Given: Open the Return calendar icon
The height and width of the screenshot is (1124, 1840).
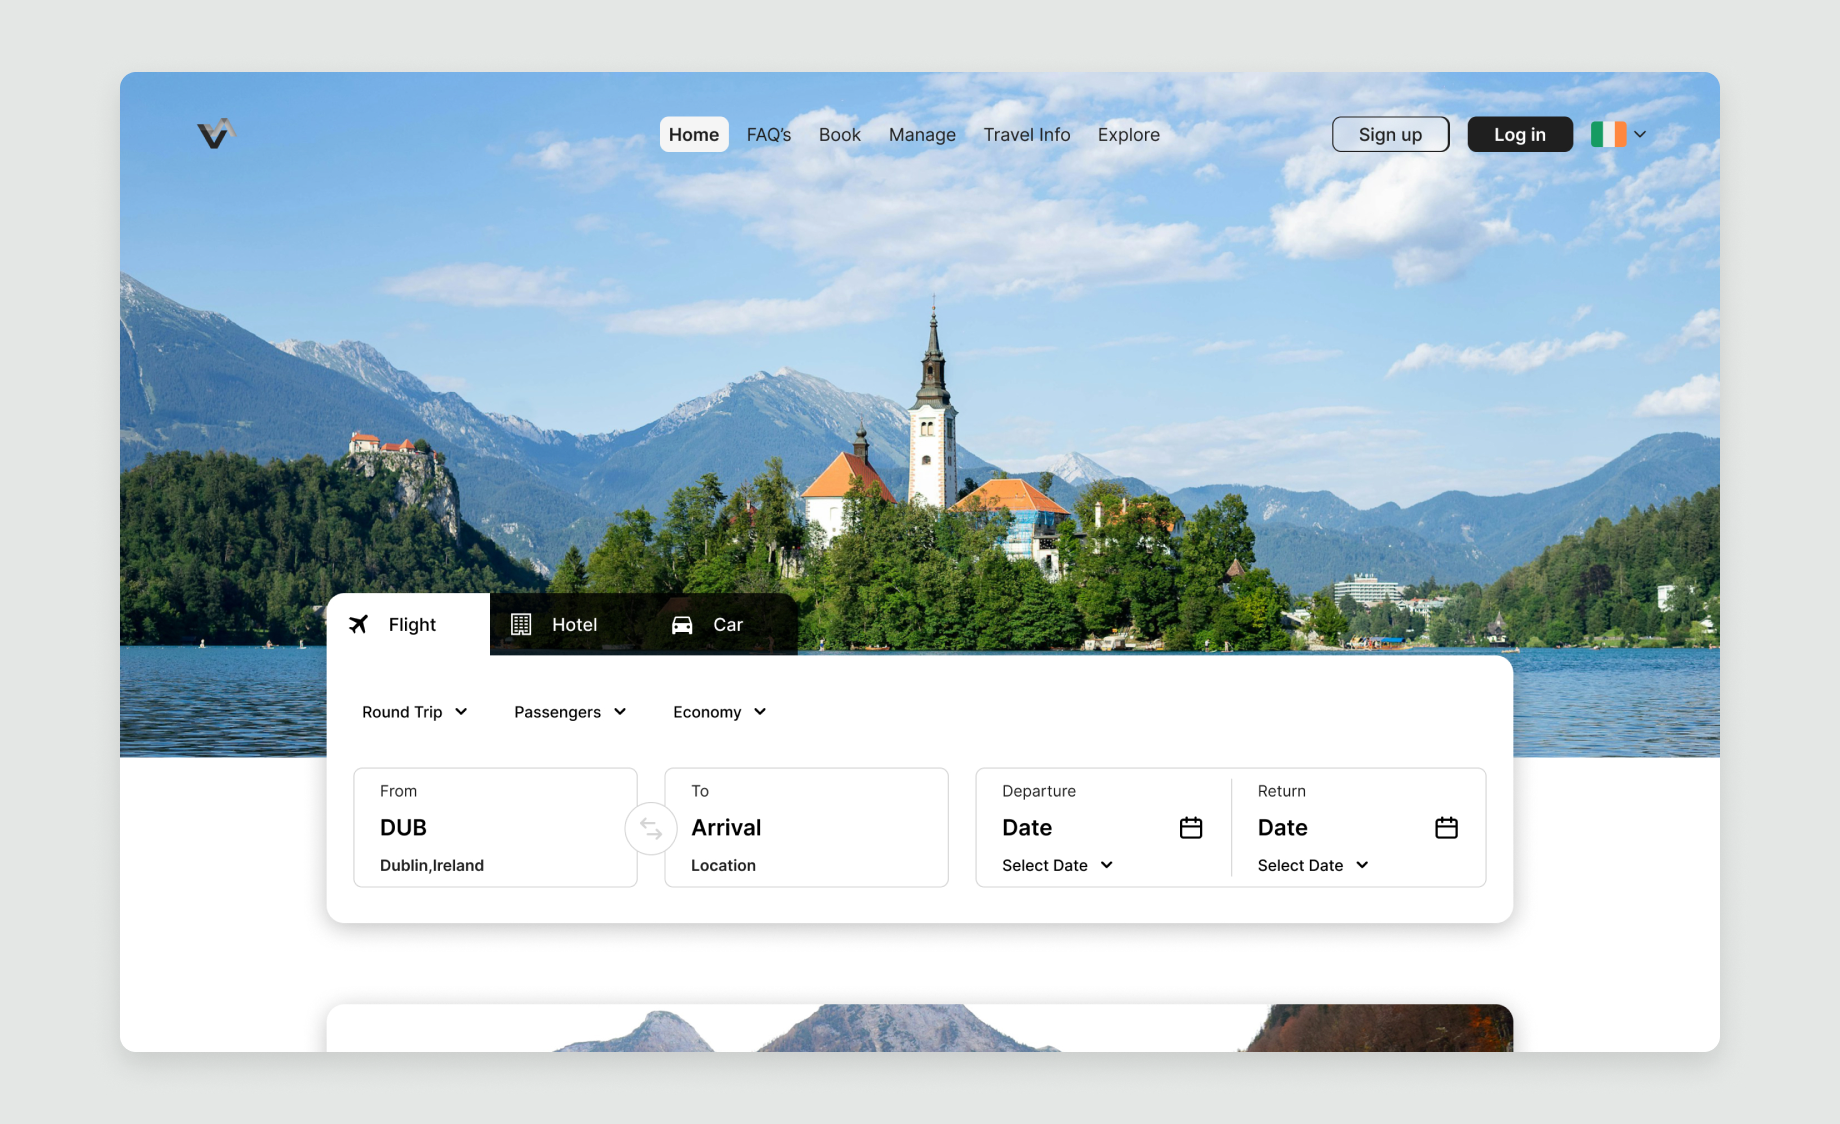Looking at the screenshot, I should coord(1446,828).
